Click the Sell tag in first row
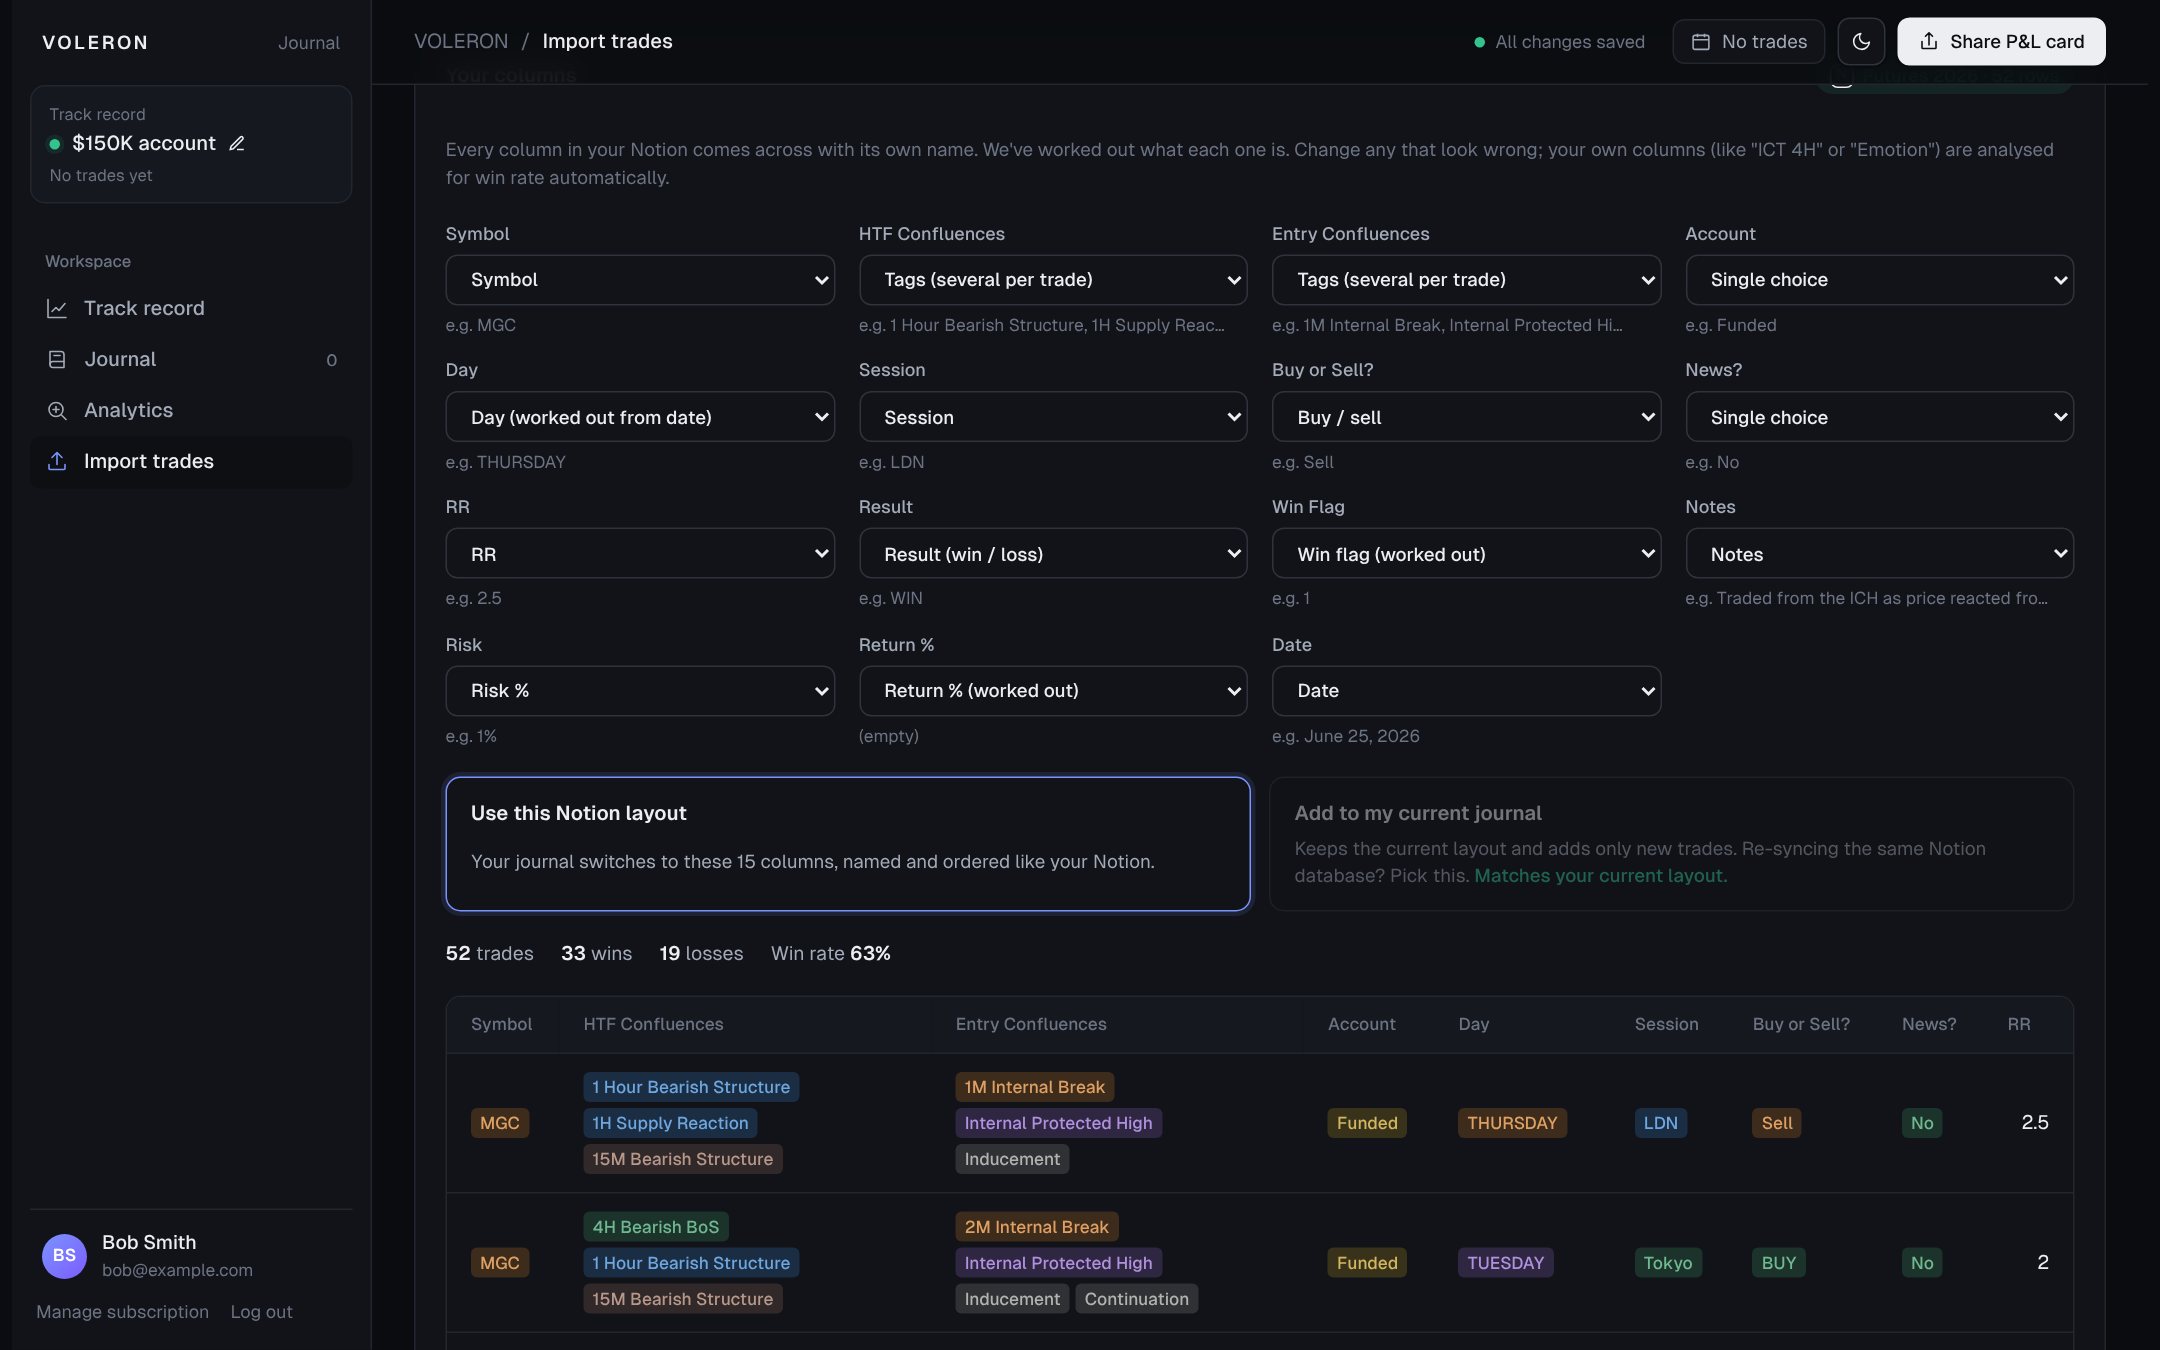Image resolution: width=2160 pixels, height=1350 pixels. coord(1777,1123)
